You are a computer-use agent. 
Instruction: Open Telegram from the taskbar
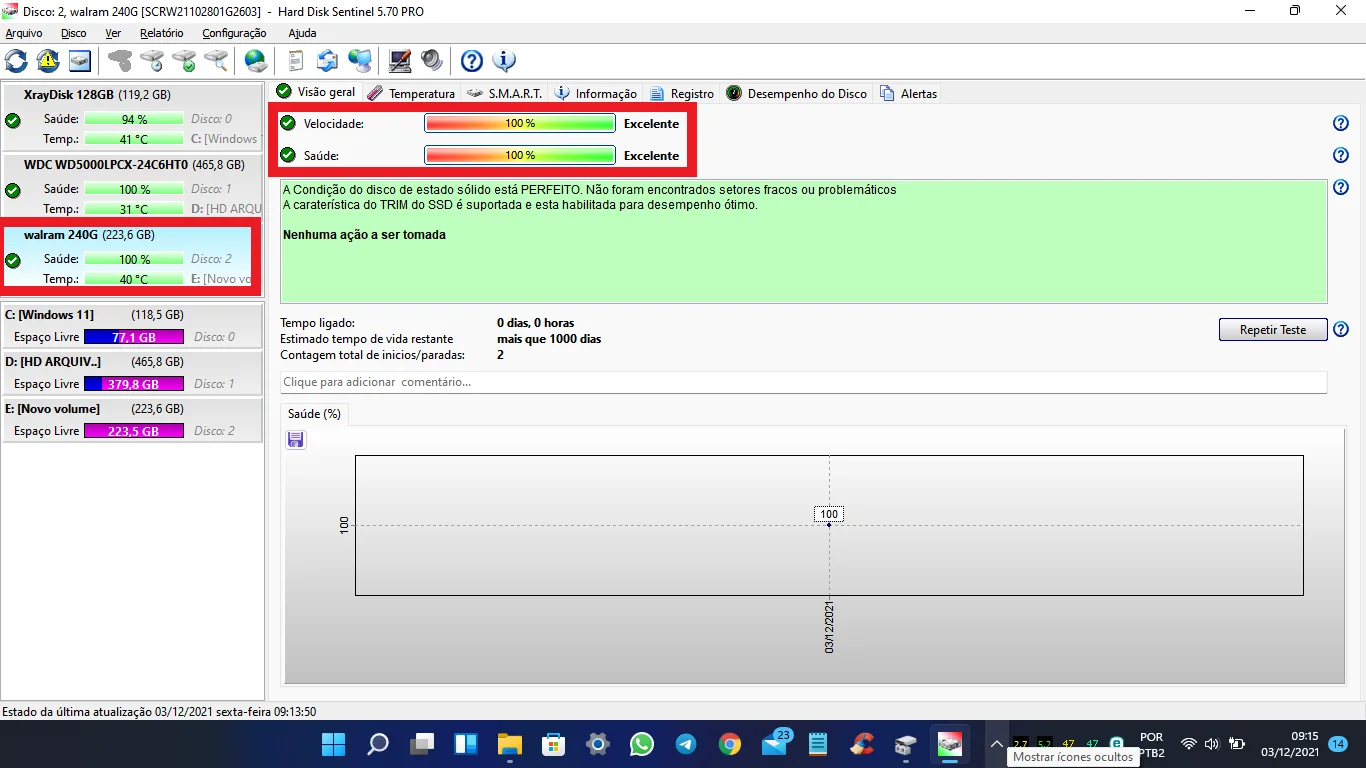click(686, 744)
